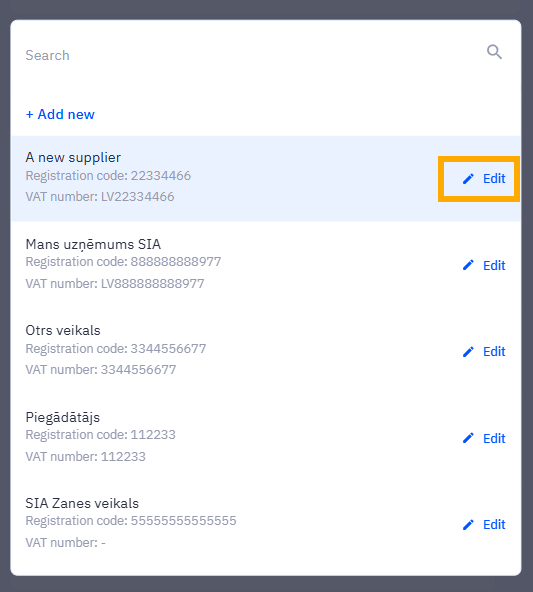Screen dimensions: 533x592
Task: Open Edit for Mans uzņēmums SIA
Action: 484,265
